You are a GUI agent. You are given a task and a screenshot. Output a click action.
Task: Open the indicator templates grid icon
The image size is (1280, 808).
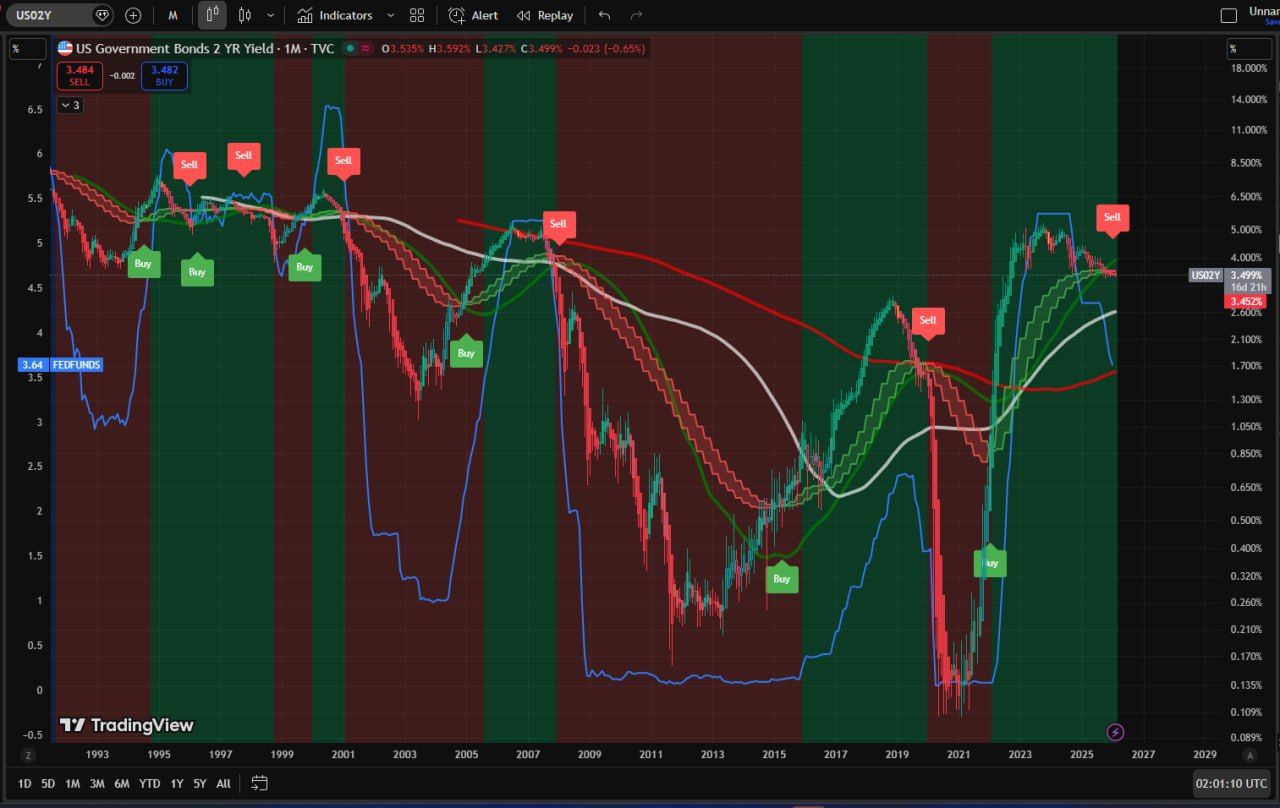click(417, 15)
